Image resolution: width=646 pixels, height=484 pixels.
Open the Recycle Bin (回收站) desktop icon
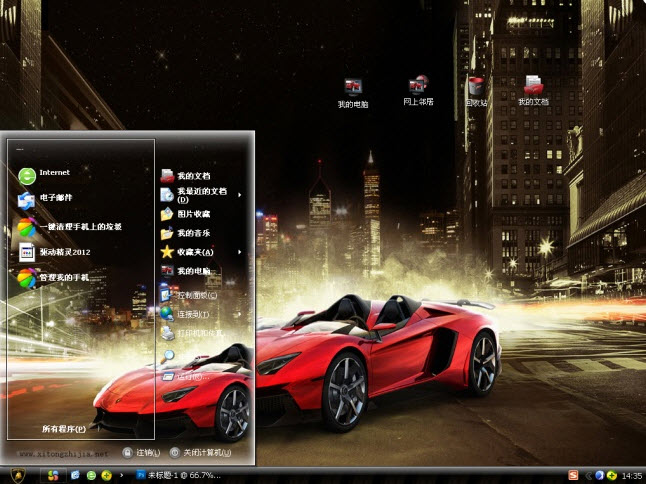[x=476, y=90]
